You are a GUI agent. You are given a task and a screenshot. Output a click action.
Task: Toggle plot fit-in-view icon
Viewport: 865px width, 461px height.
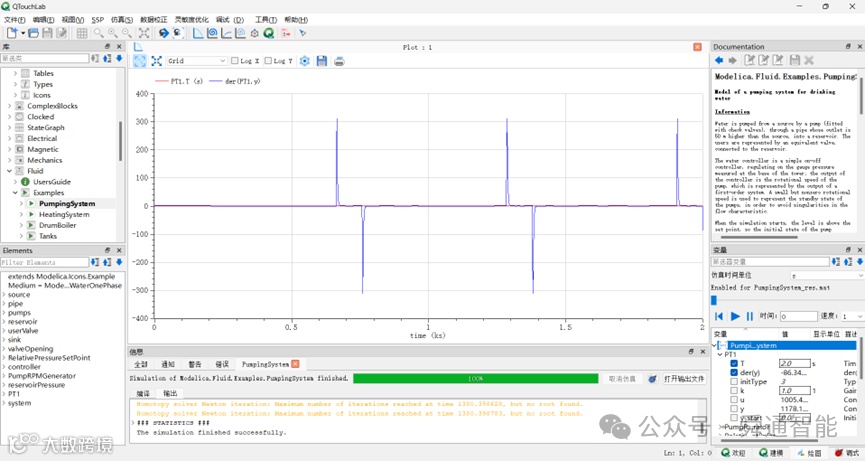pyautogui.click(x=140, y=61)
